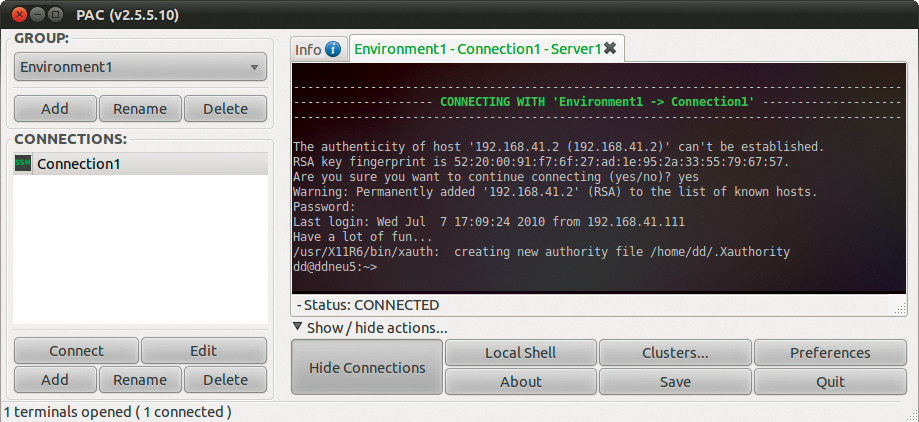Open the Environment1 group dropdown
The height and width of the screenshot is (422, 919).
pos(141,68)
